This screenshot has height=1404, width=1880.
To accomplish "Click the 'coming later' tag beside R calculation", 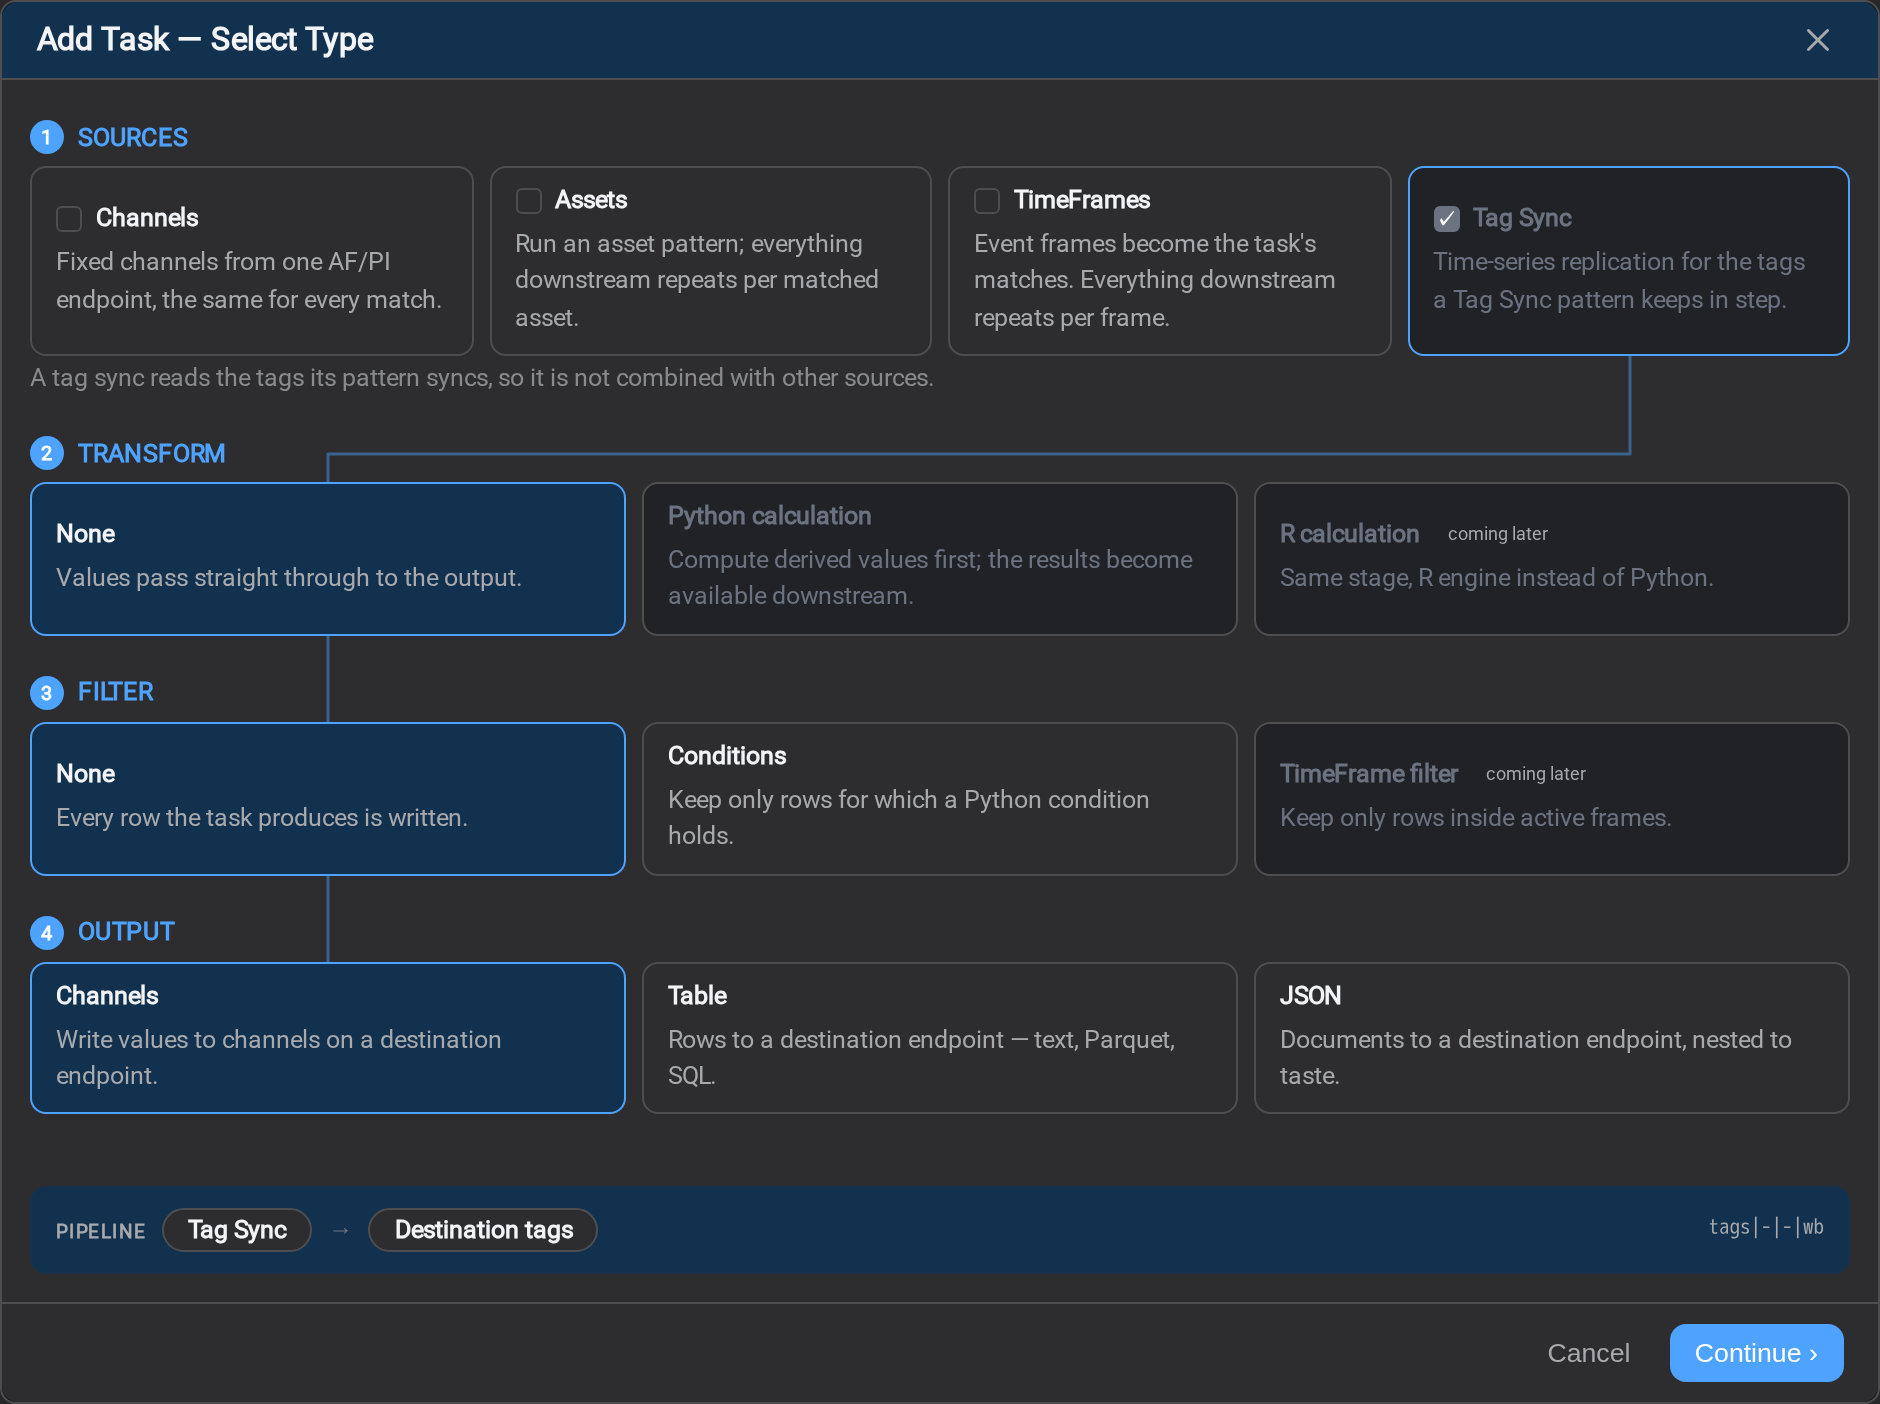I will 1498,534.
